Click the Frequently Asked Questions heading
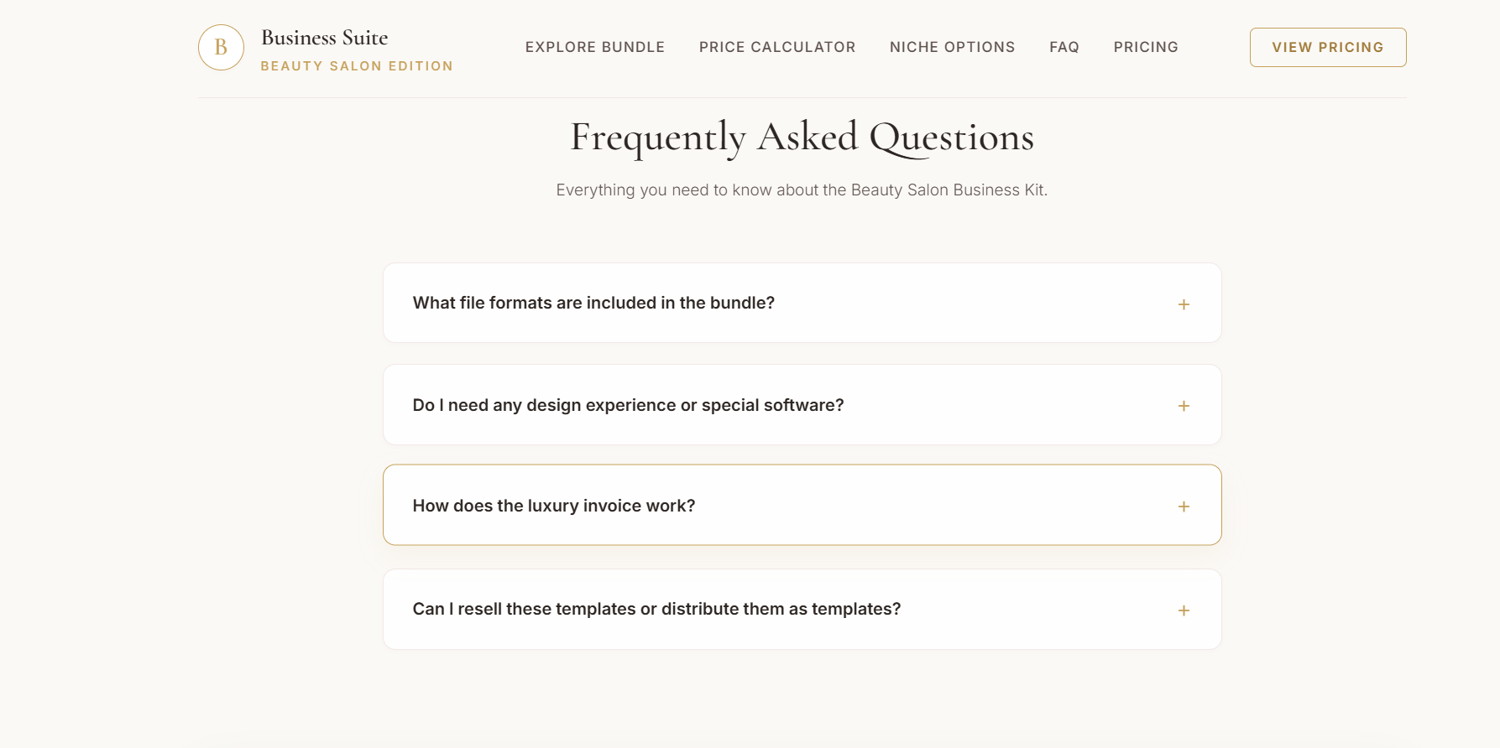The image size is (1500, 748). pos(802,137)
